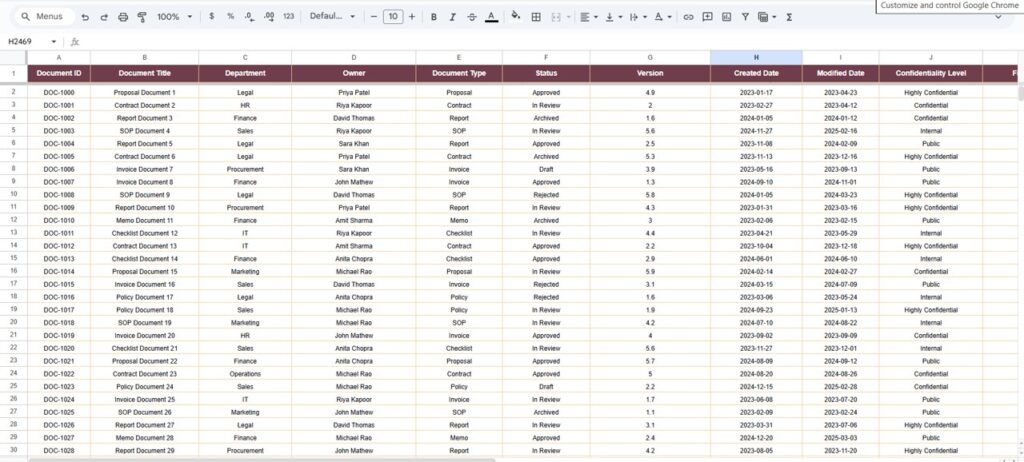Click cell Memo Document 11

pyautogui.click(x=145, y=220)
